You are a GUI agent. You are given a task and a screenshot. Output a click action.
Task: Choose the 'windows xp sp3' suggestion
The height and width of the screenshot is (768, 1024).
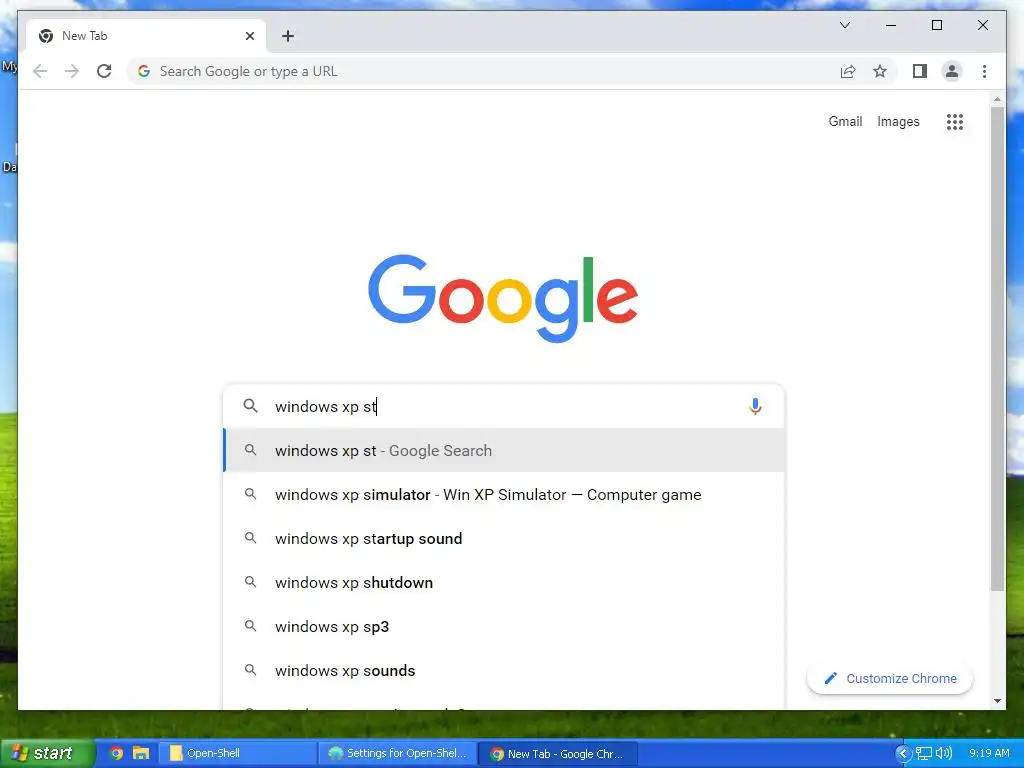[x=504, y=626]
